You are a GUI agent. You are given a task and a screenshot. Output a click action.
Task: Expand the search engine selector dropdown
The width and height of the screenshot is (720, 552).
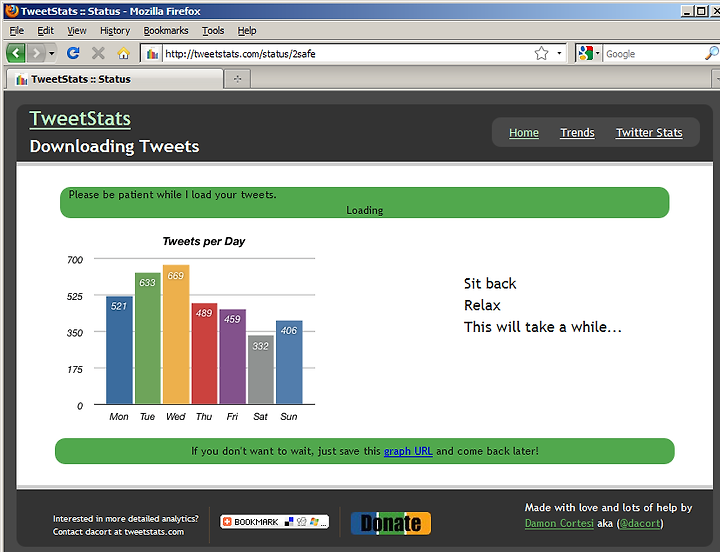pos(597,53)
